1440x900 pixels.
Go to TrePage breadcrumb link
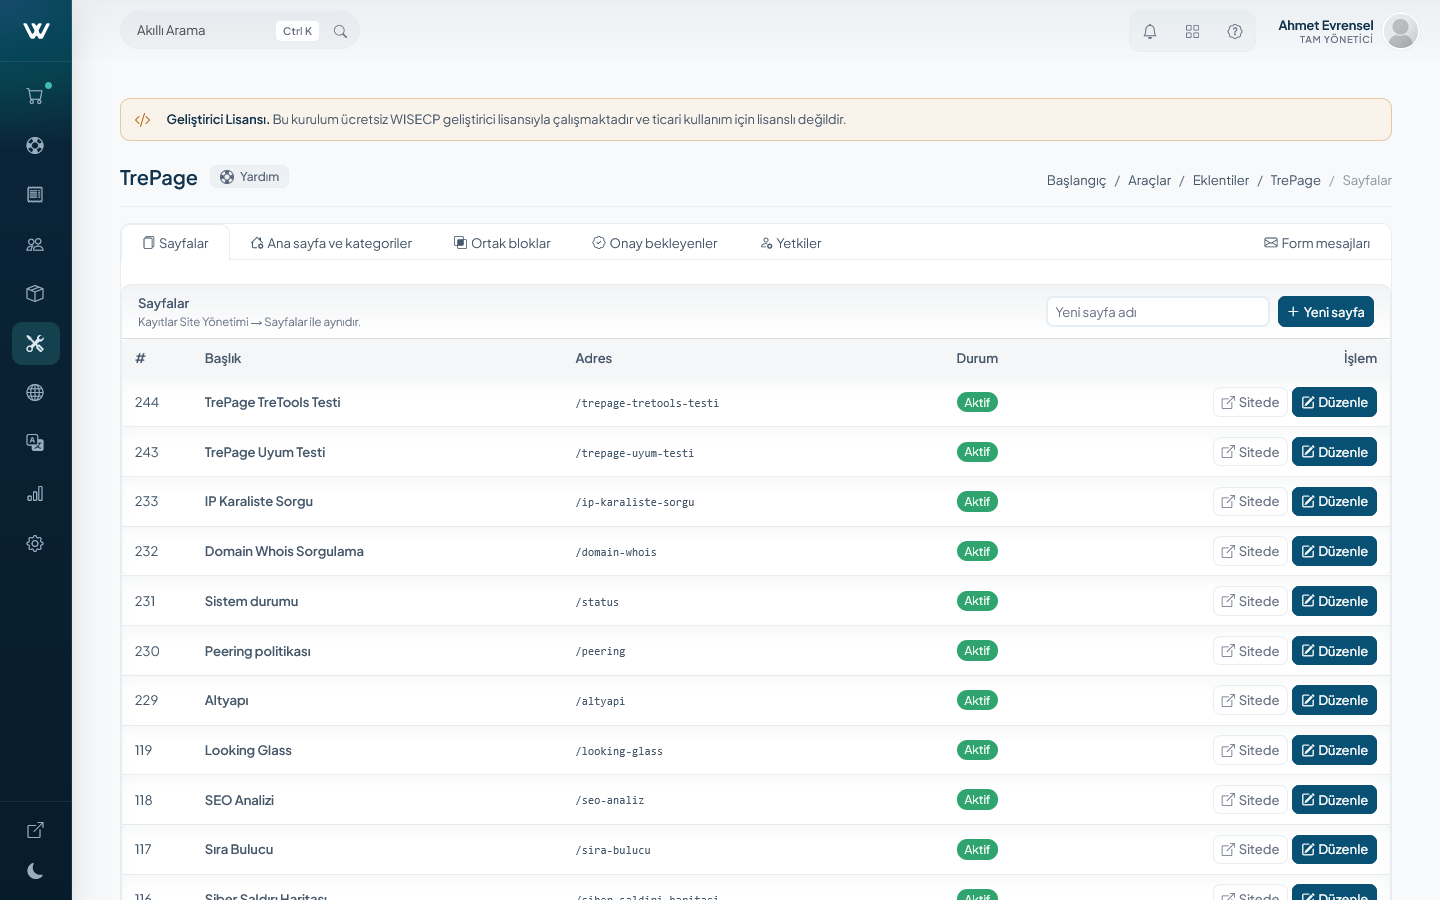[1295, 181]
